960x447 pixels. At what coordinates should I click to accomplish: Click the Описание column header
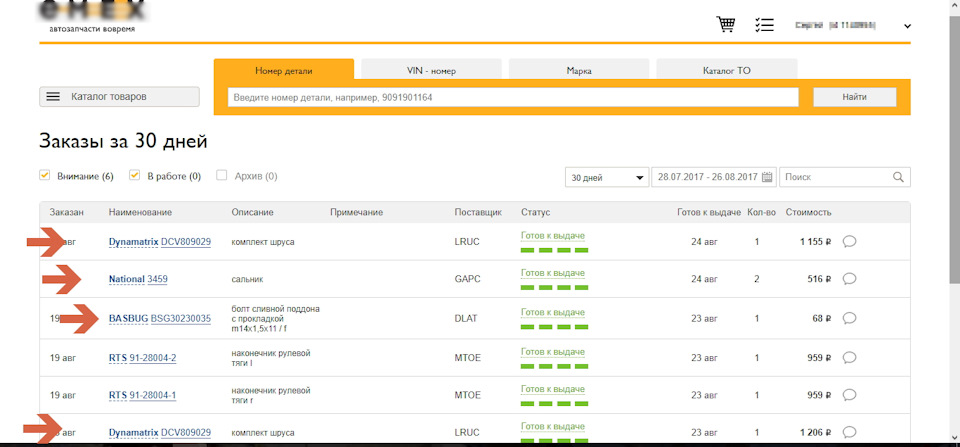click(252, 212)
